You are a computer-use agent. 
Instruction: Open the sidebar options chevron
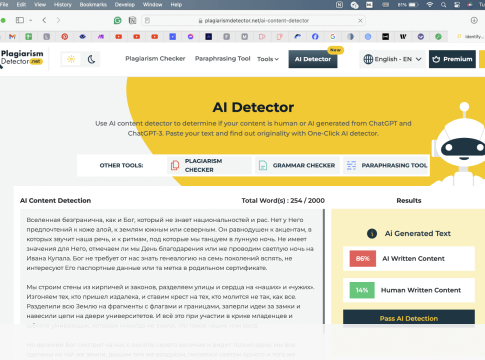[31, 20]
